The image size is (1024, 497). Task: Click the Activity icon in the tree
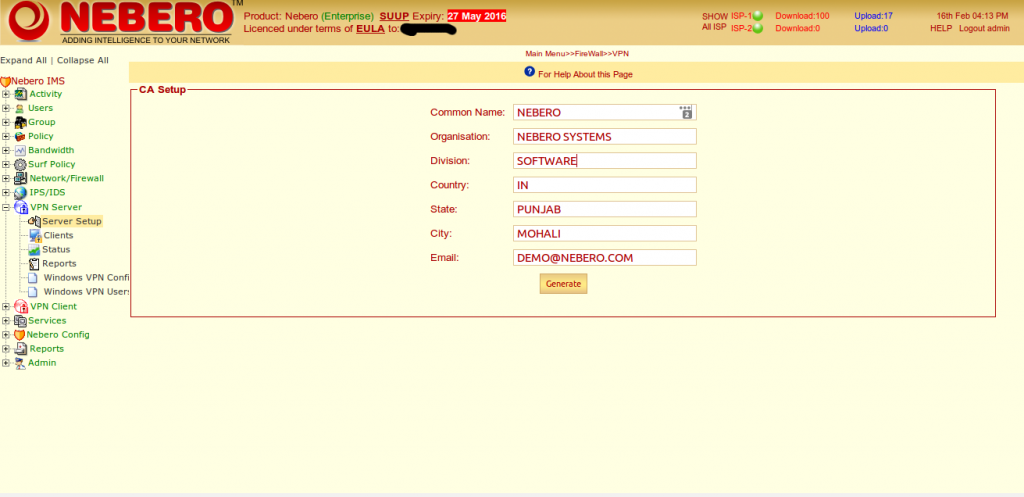coord(21,94)
